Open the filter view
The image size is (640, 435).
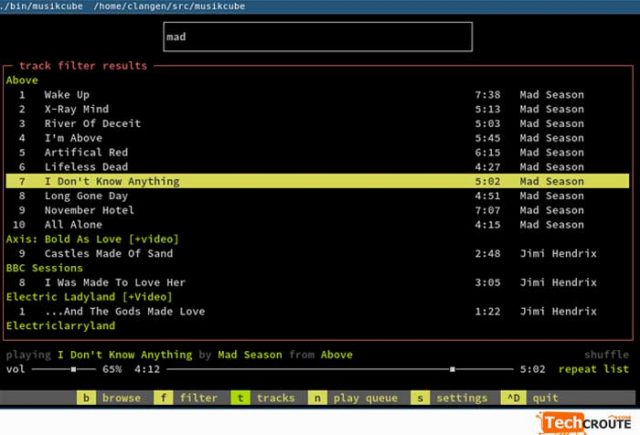pyautogui.click(x=199, y=398)
